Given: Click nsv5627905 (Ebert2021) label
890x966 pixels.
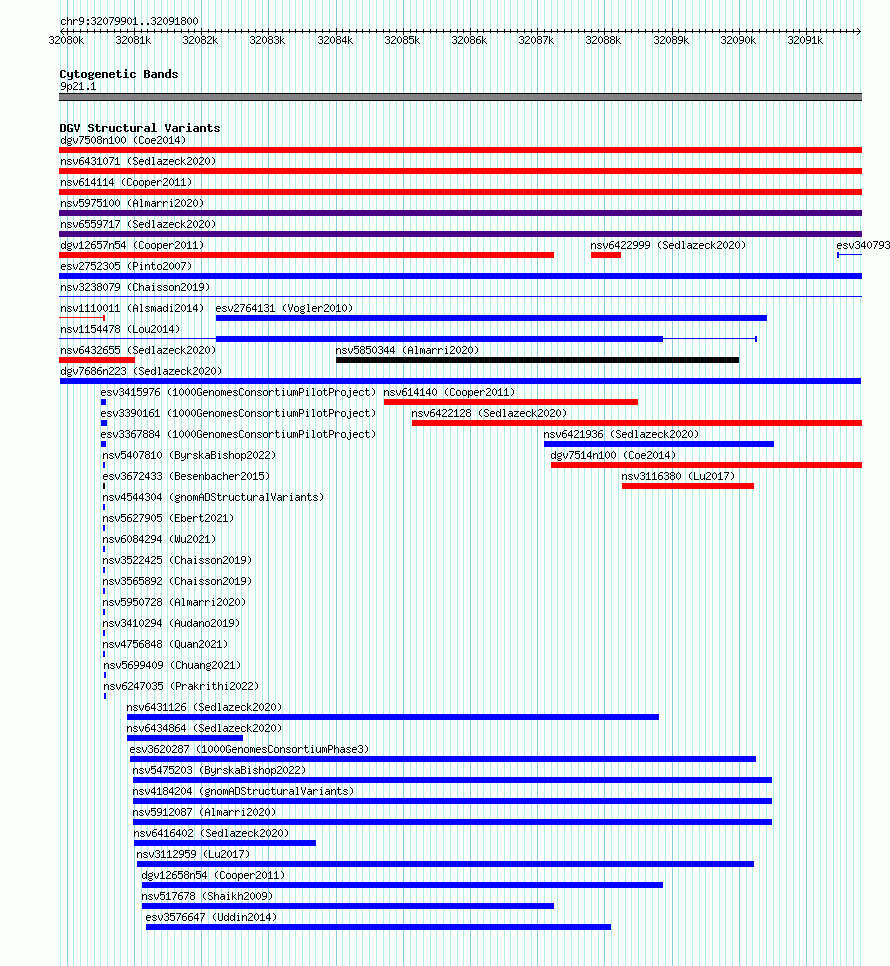Looking at the screenshot, I should 168,518.
